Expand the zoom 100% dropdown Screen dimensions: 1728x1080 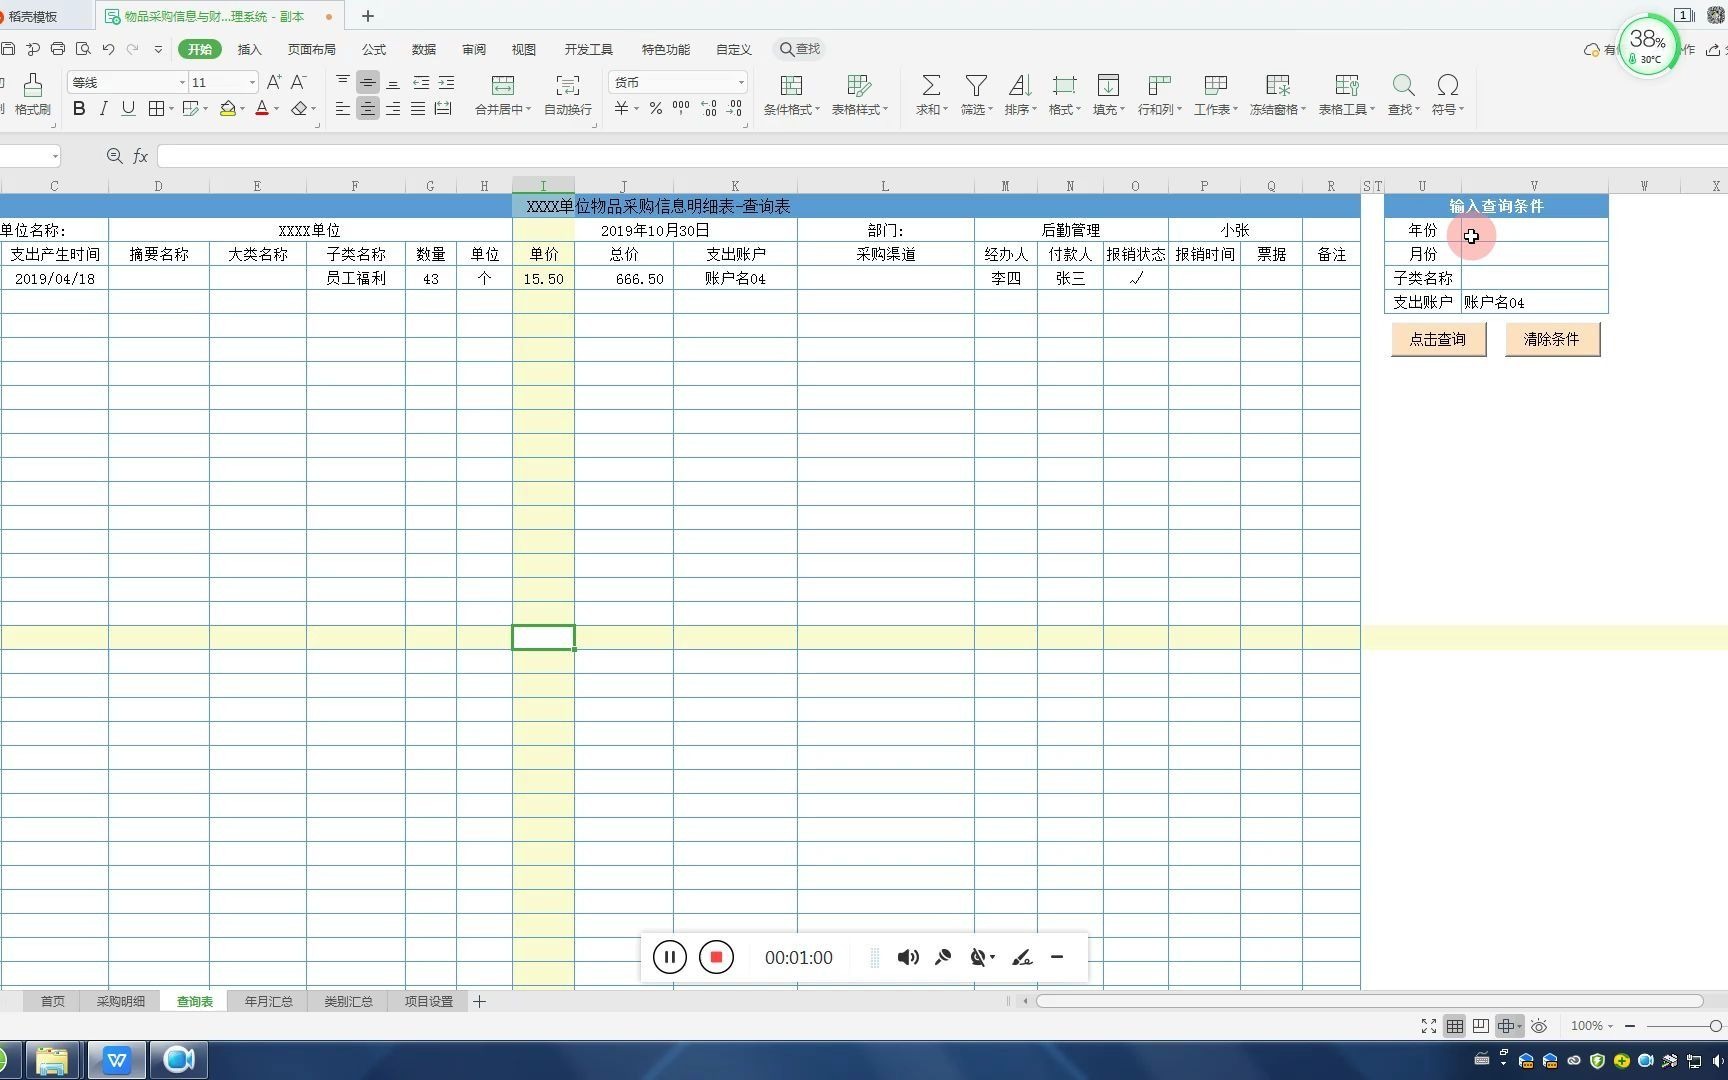tap(1610, 1026)
